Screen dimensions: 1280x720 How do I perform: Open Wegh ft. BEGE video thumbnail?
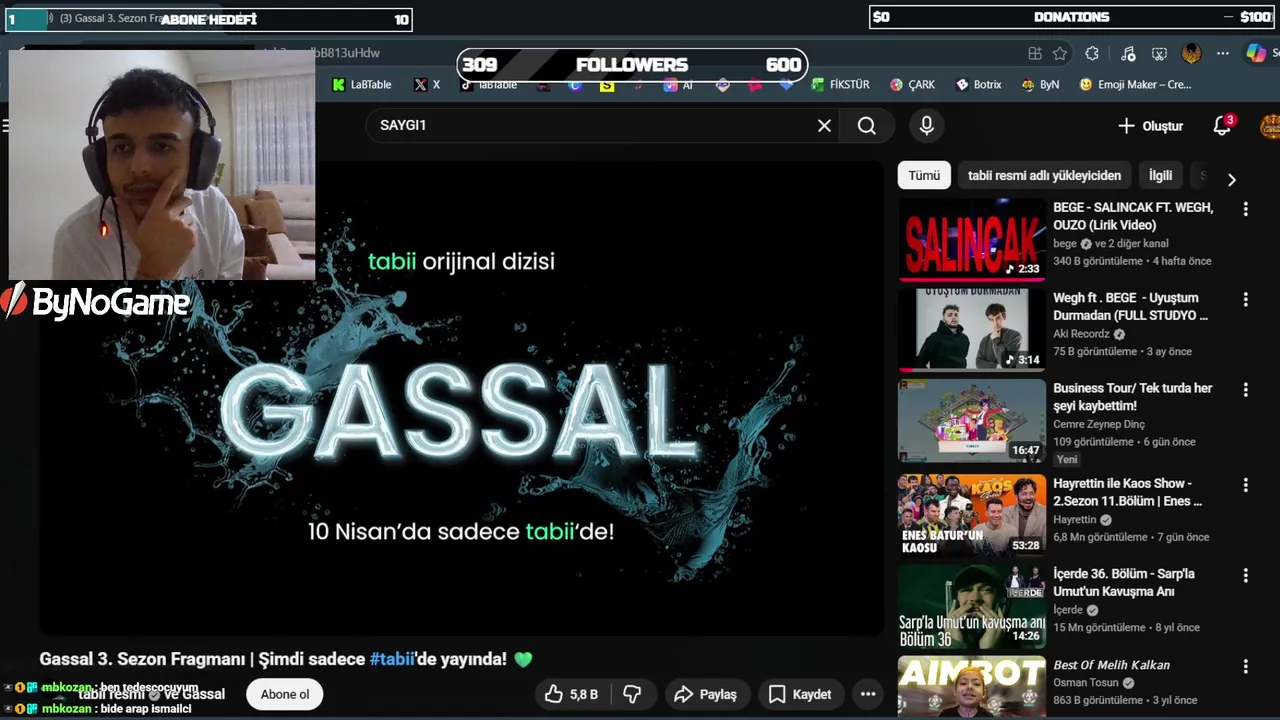(971, 329)
